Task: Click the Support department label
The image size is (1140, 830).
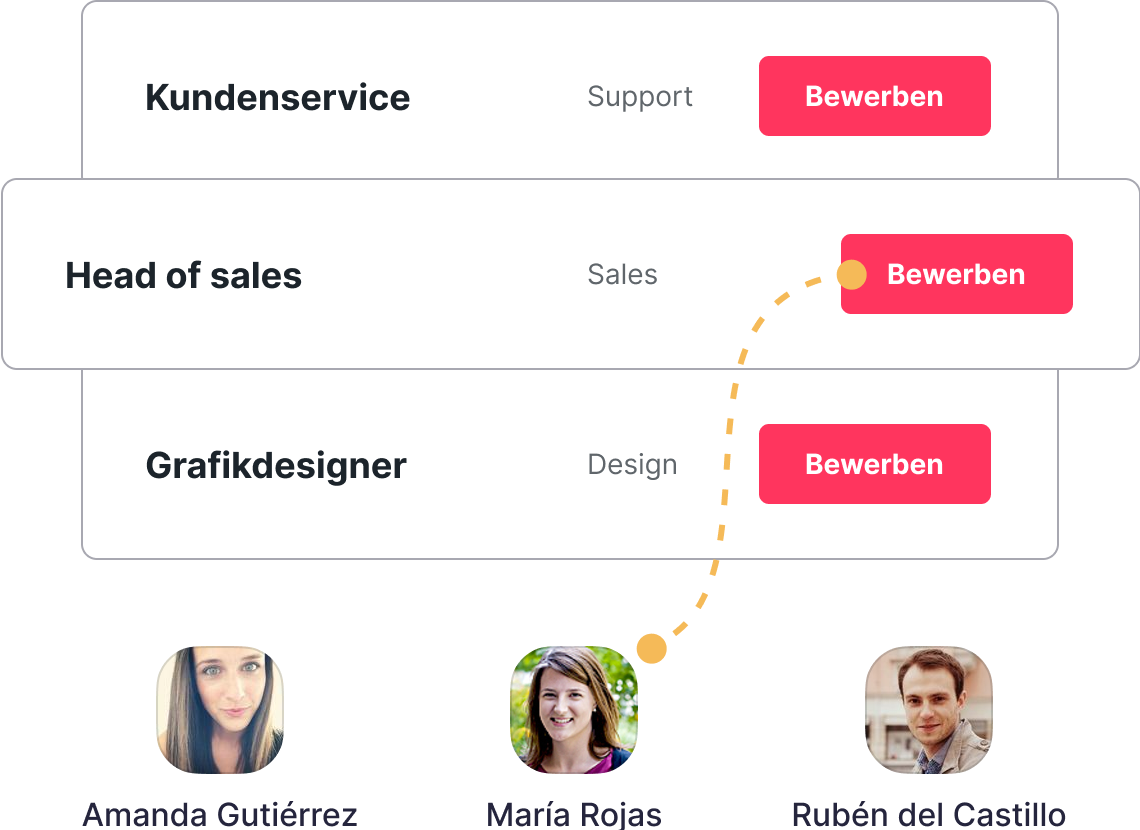Action: click(x=640, y=96)
